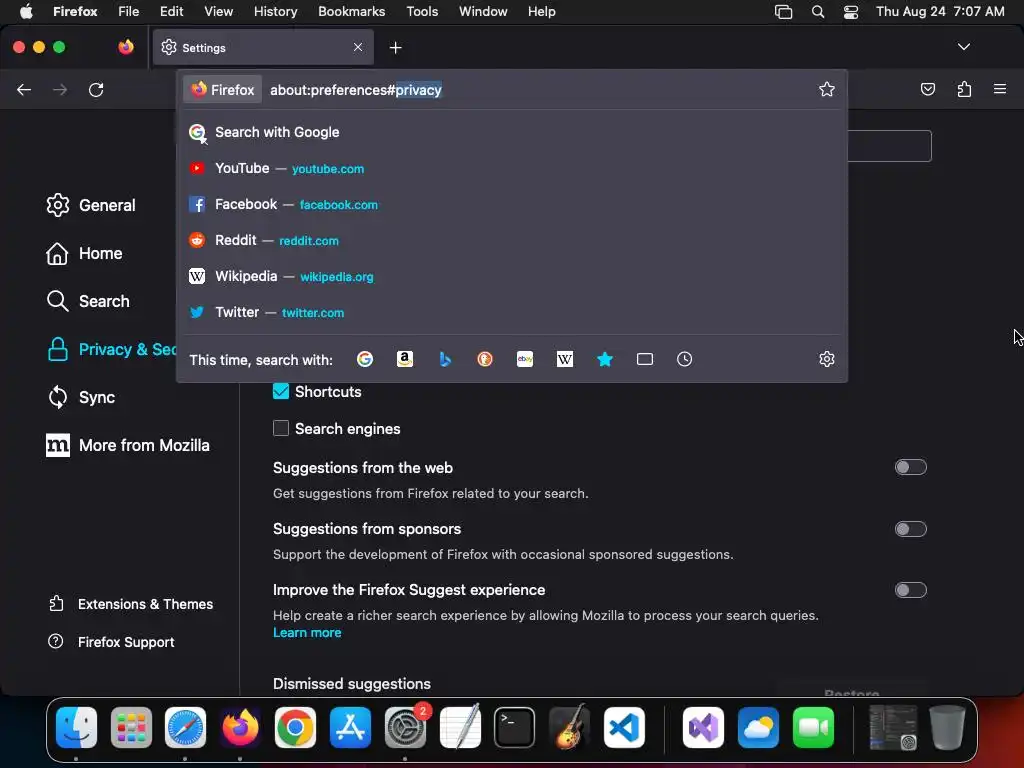Search this time with Google icon
Screen dimensions: 1024x768
[x=365, y=359]
